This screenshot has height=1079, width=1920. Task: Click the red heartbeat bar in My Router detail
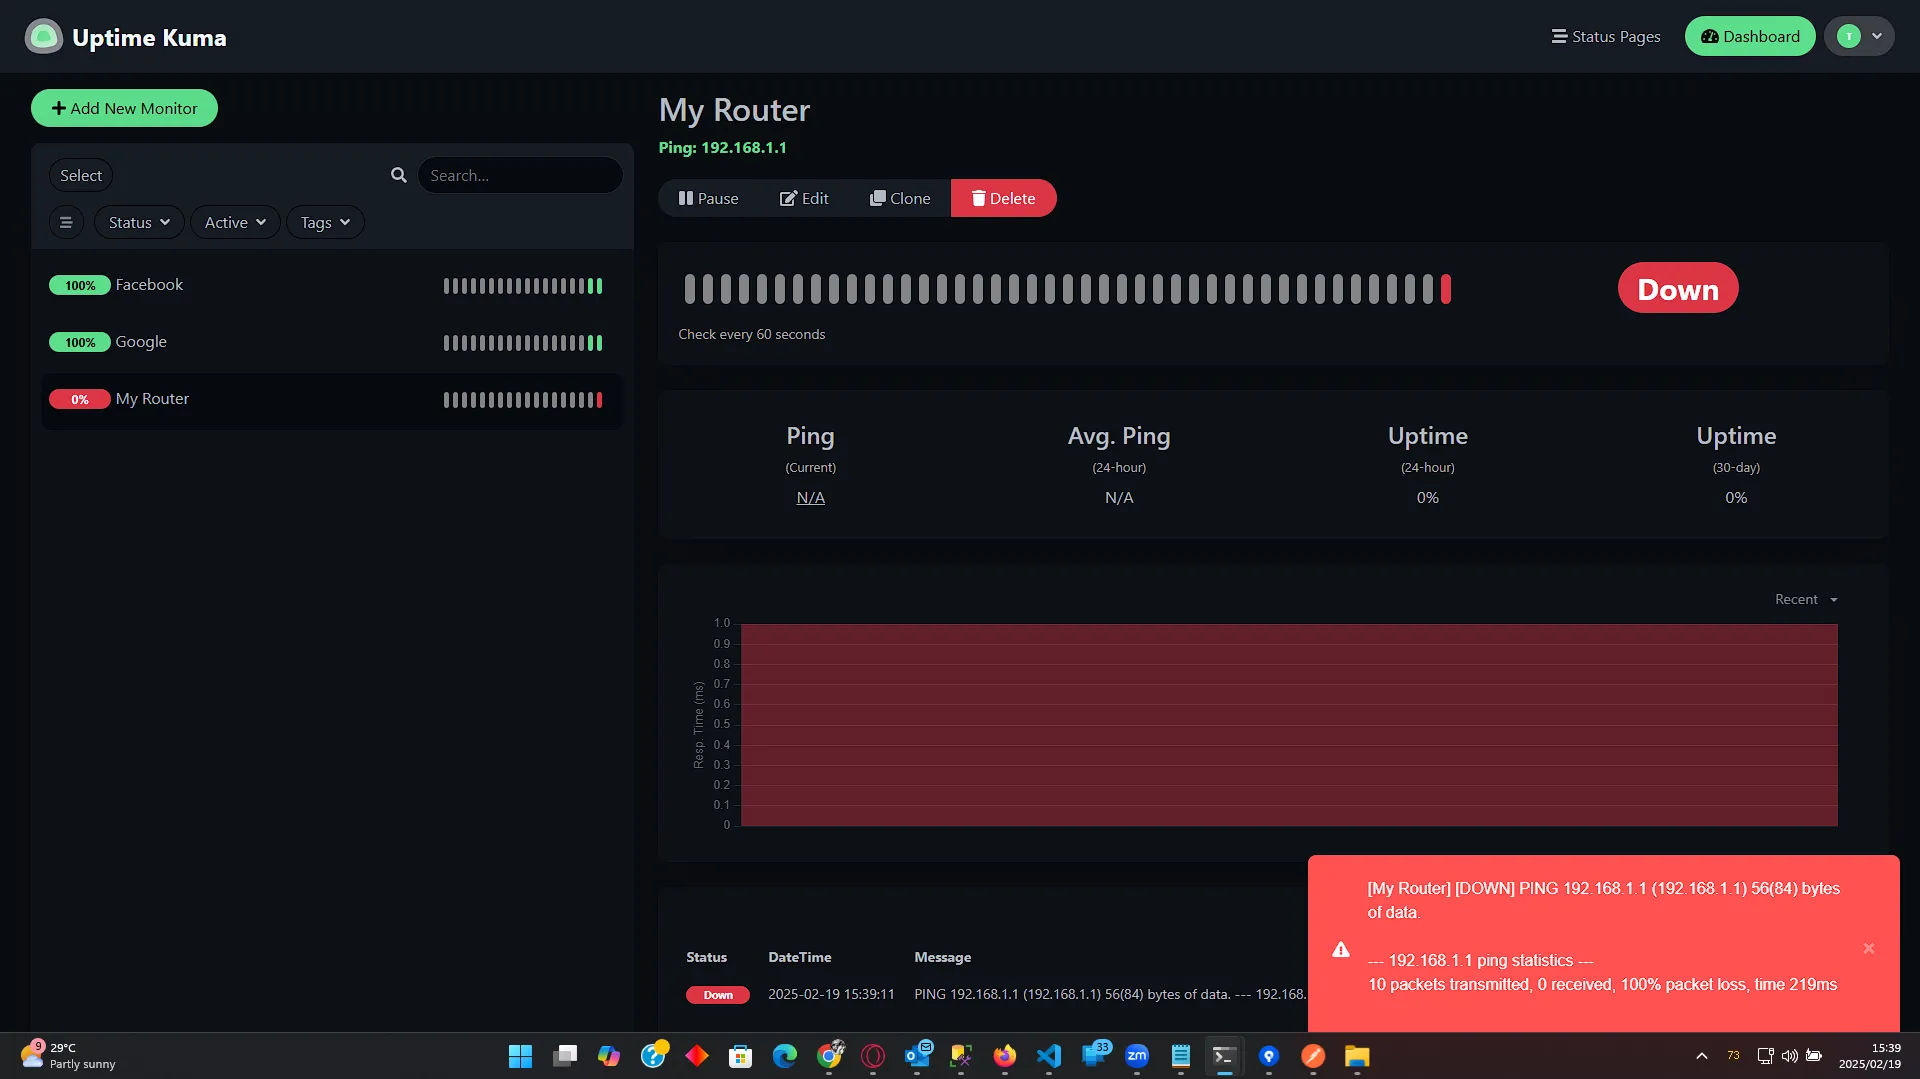pos(1445,289)
